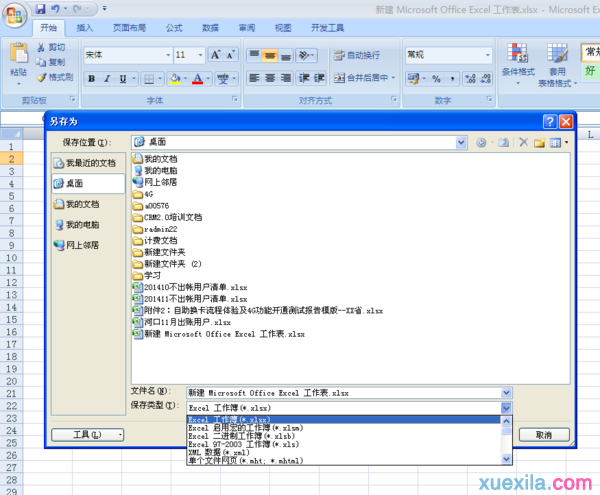Screen dimensions: 600x495
Task: Click the Delete X icon in dialog toolbar
Action: (x=523, y=142)
